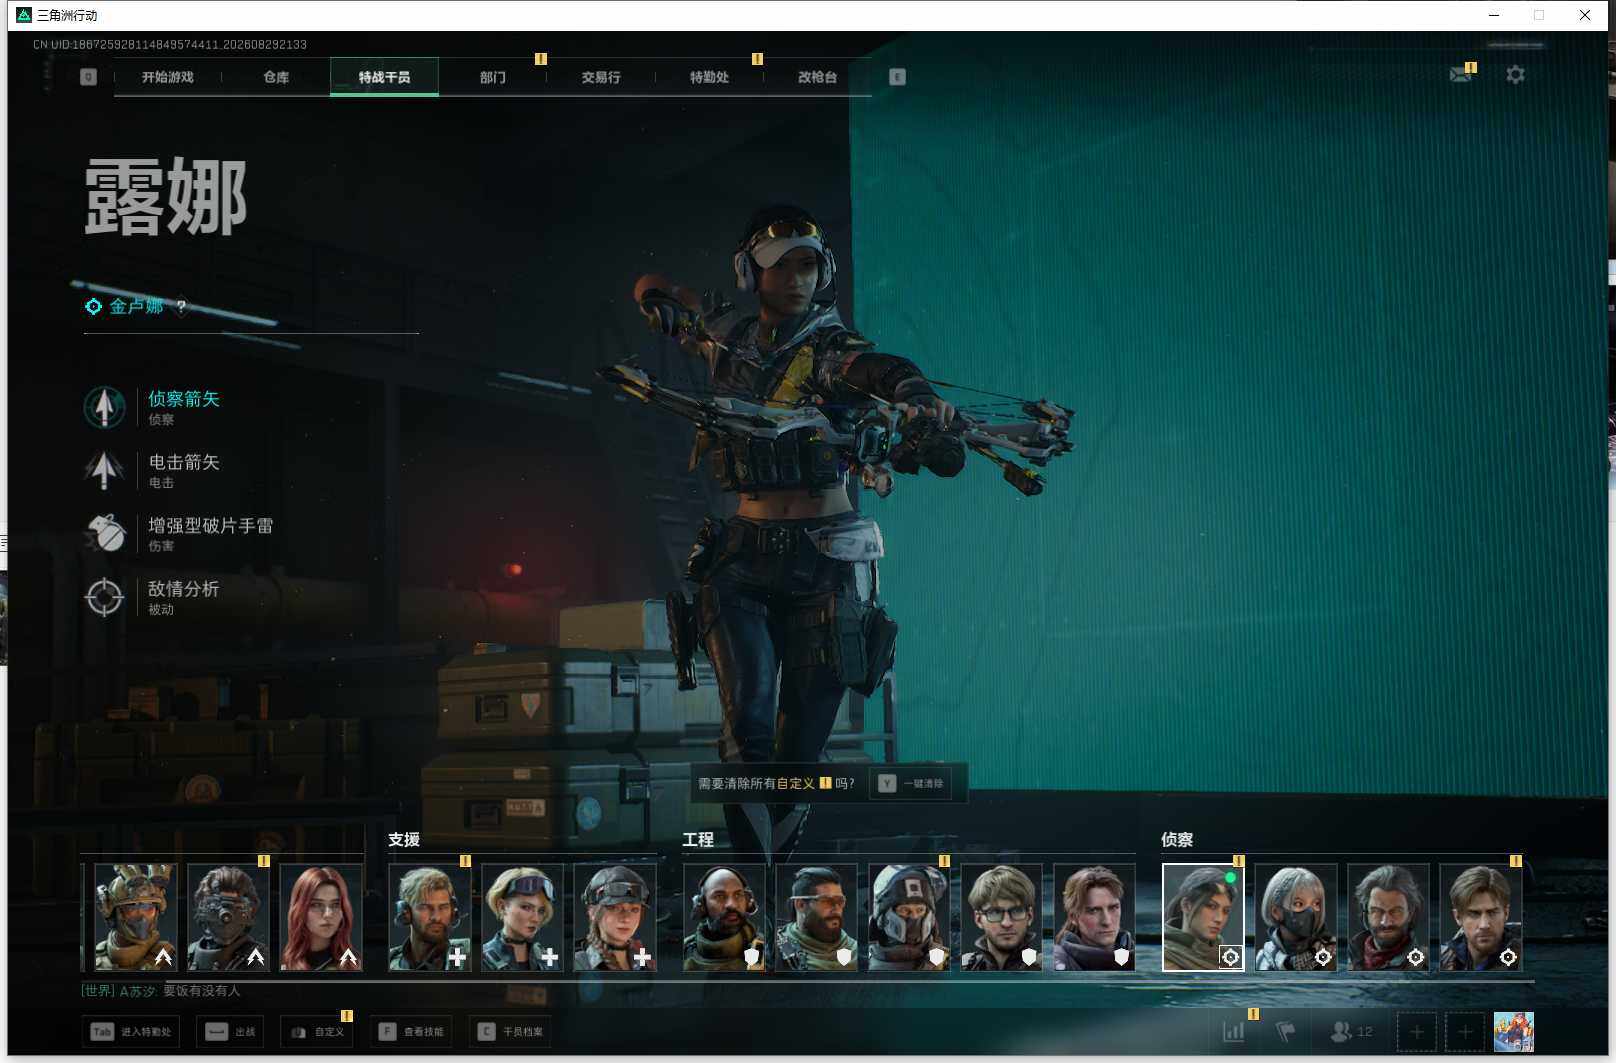The image size is (1616, 1063).
Task: Select the helmeted masked assault operator portrait
Action: pyautogui.click(x=136, y=917)
